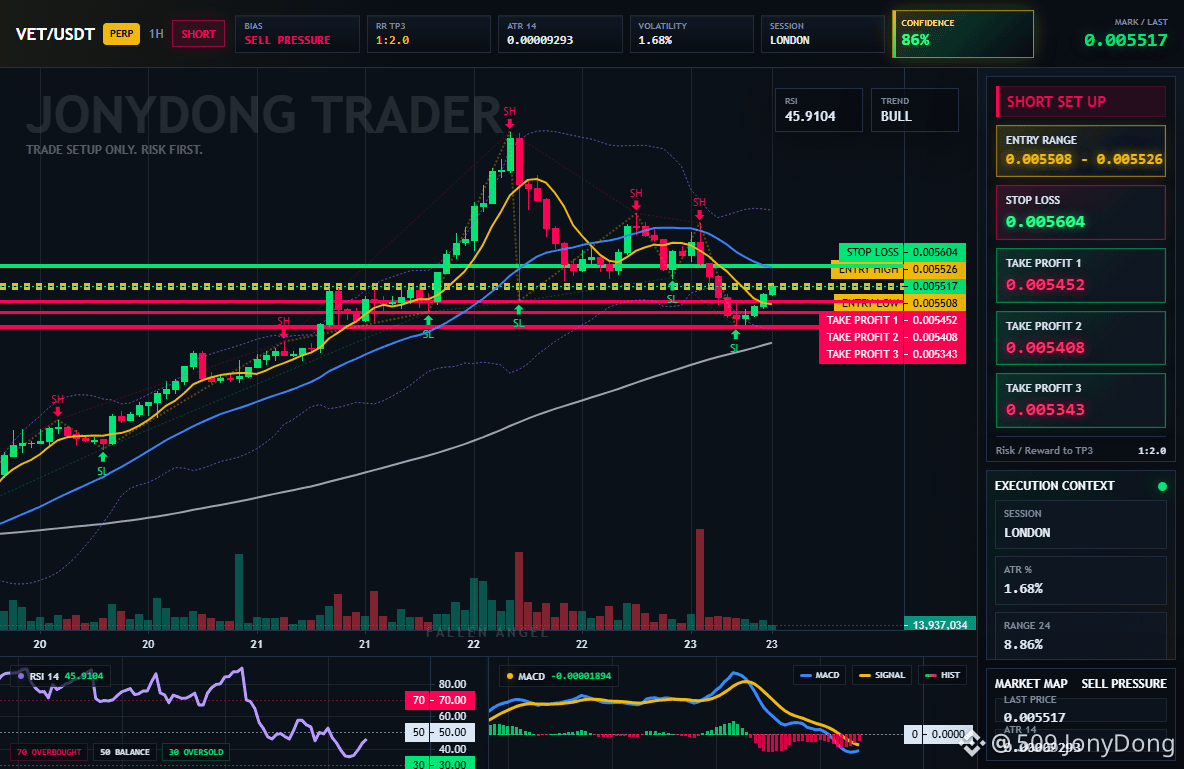
Task: Open the Take Profit 1 side card
Action: tap(1081, 276)
